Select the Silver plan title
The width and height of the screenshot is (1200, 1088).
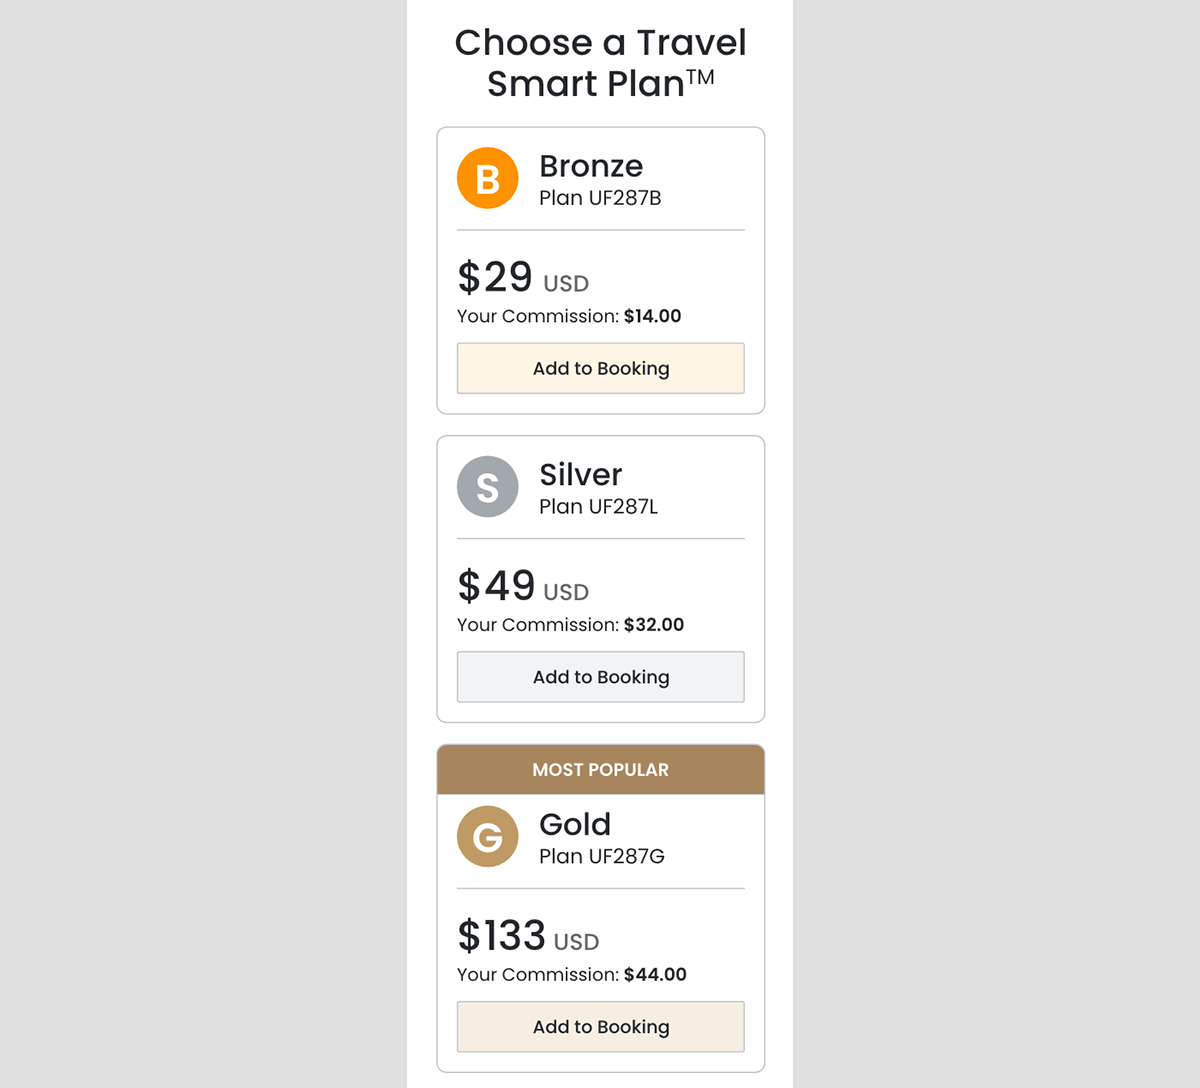pyautogui.click(x=580, y=475)
